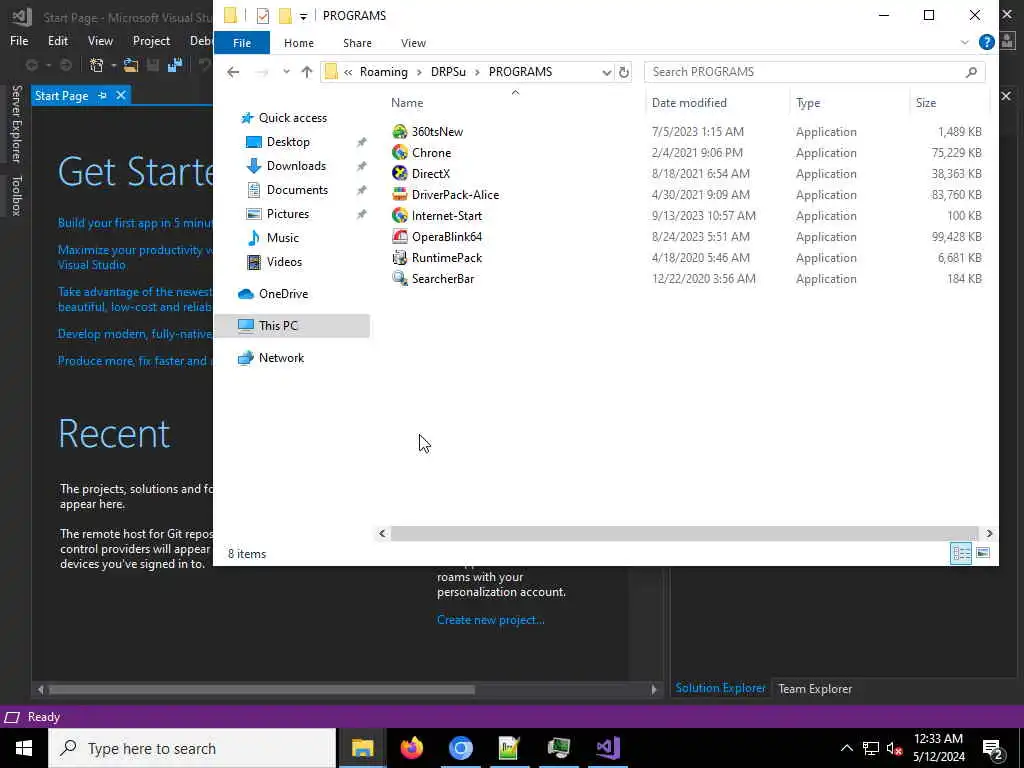The width and height of the screenshot is (1024, 768).
Task: Open Visual Studio File menu
Action: (19, 40)
